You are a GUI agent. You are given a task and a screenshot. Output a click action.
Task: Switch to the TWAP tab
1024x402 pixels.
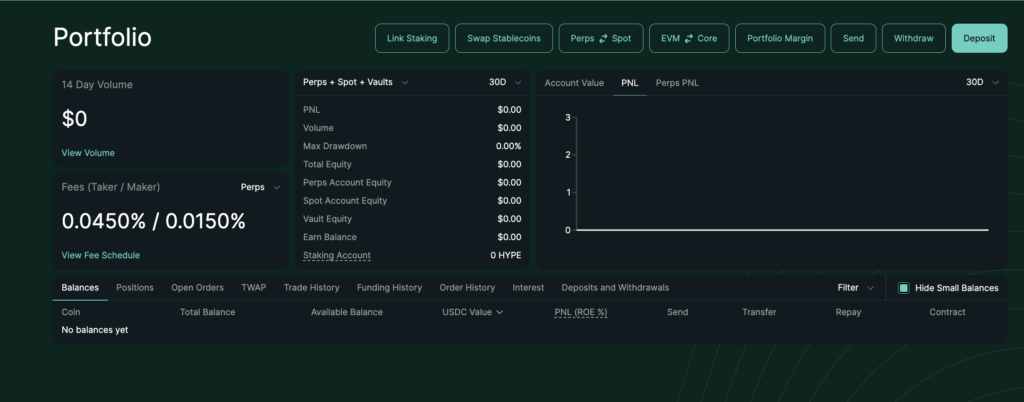254,288
